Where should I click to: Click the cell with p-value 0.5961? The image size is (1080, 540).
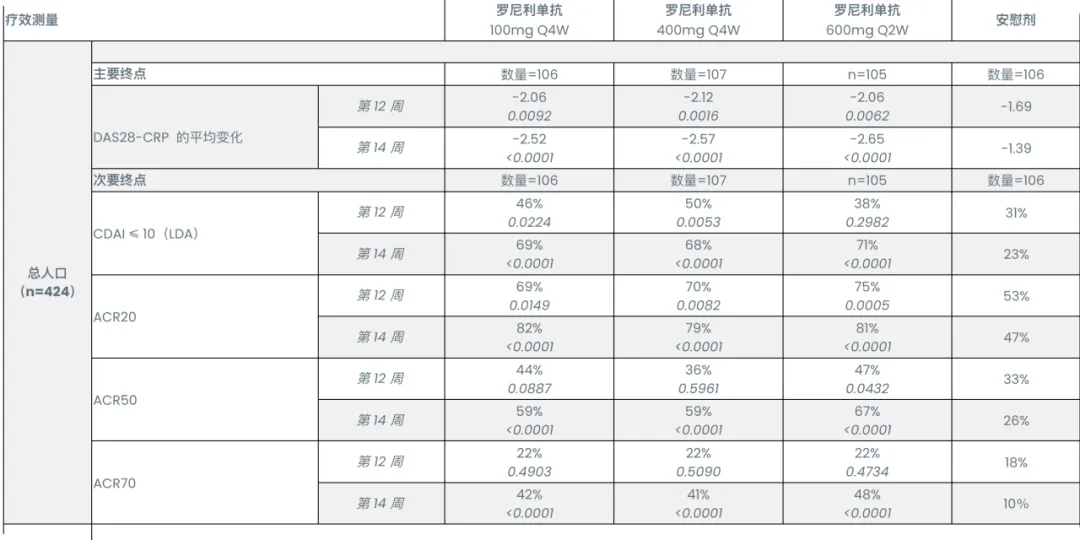click(x=697, y=379)
